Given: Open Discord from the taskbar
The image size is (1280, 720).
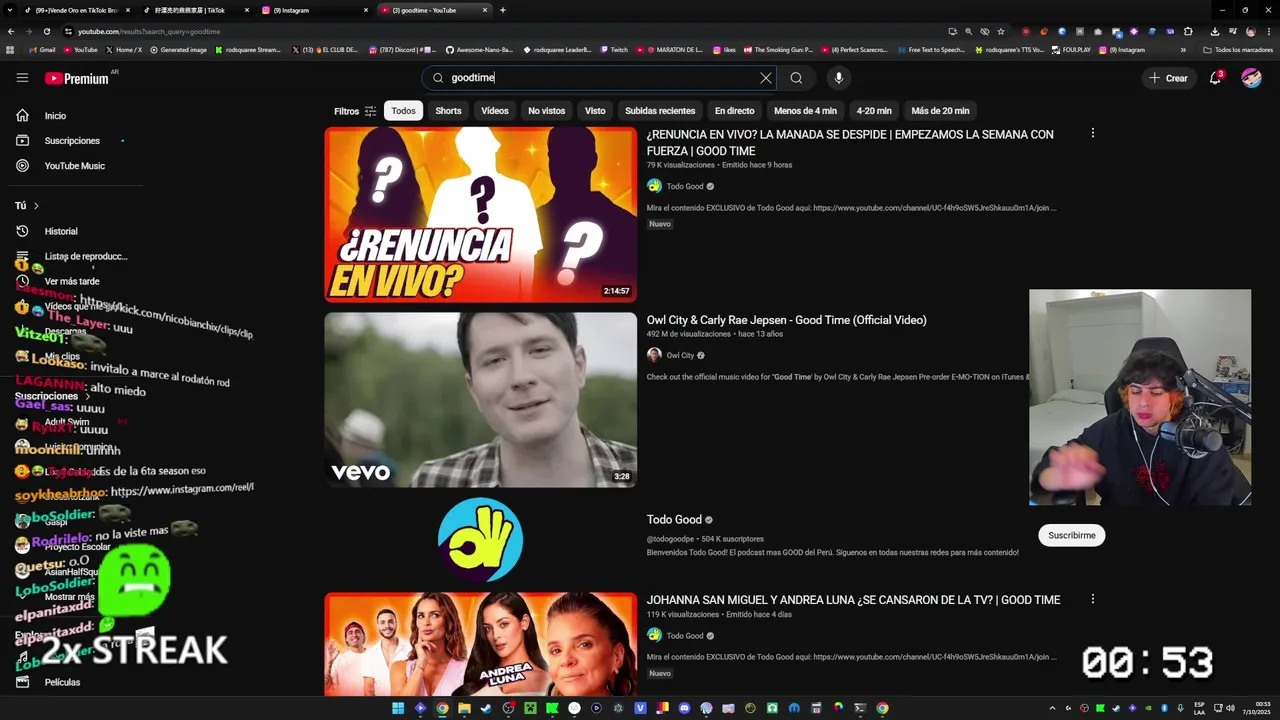Looking at the screenshot, I should 684,708.
